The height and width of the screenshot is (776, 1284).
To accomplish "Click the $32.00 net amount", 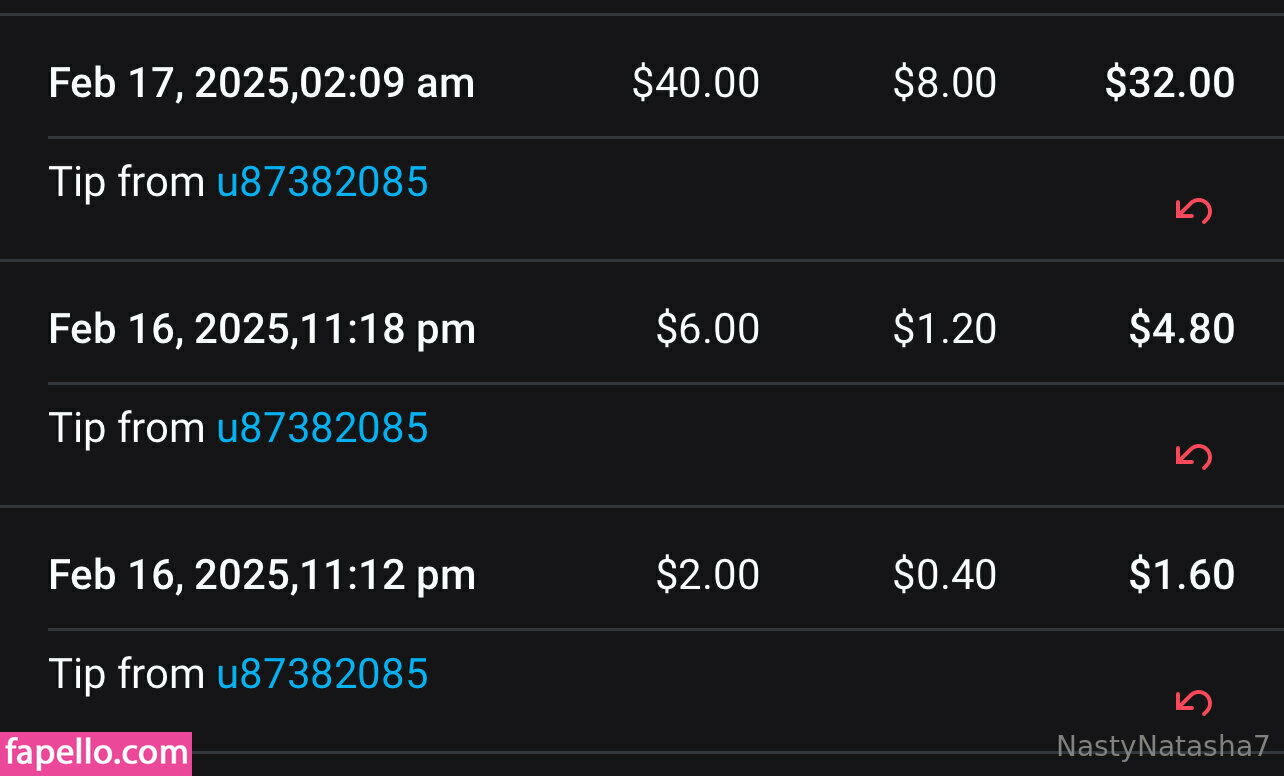I will 1169,83.
